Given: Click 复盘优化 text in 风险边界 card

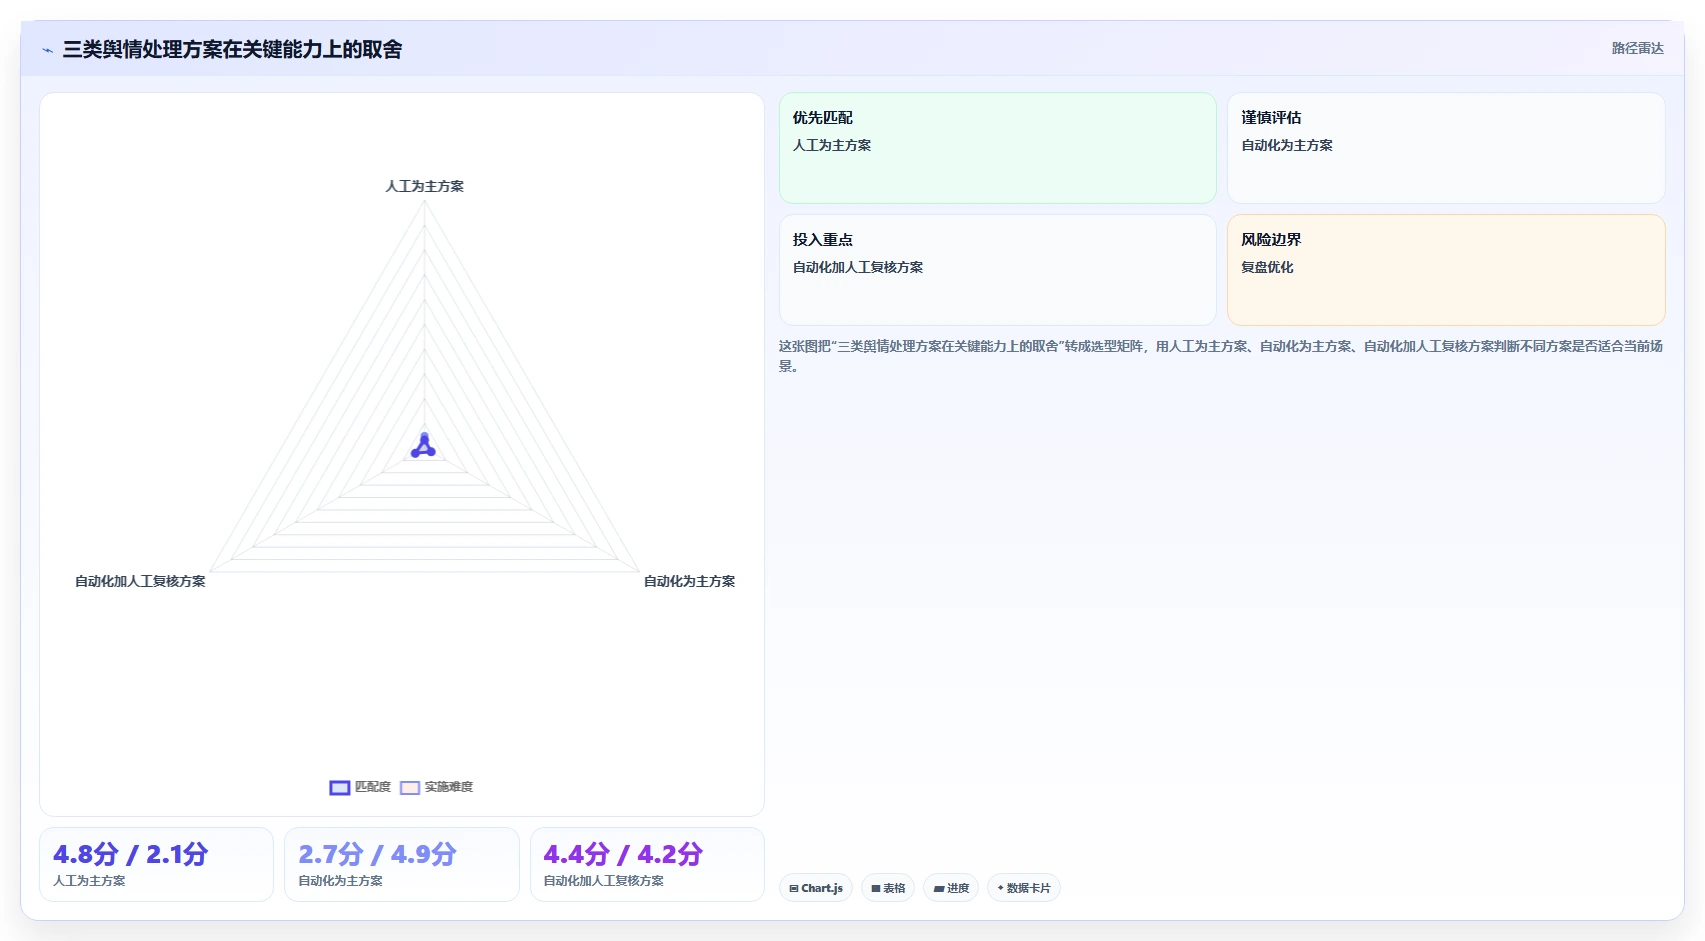Looking at the screenshot, I should coord(1267,267).
